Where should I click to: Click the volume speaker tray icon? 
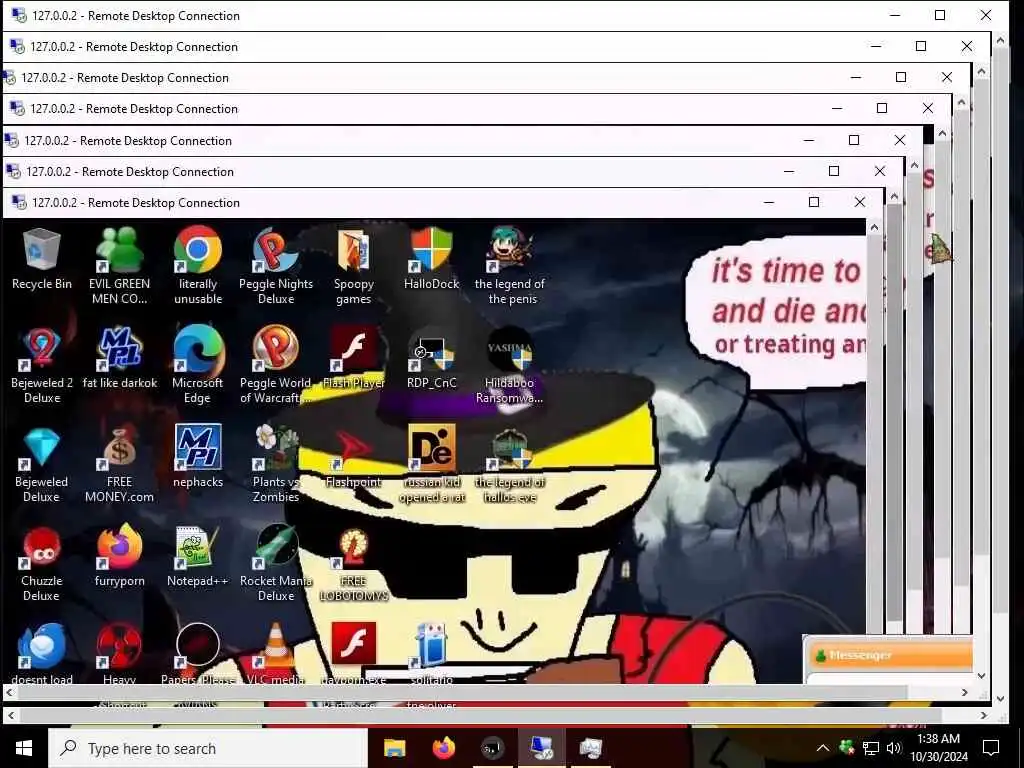coord(893,748)
